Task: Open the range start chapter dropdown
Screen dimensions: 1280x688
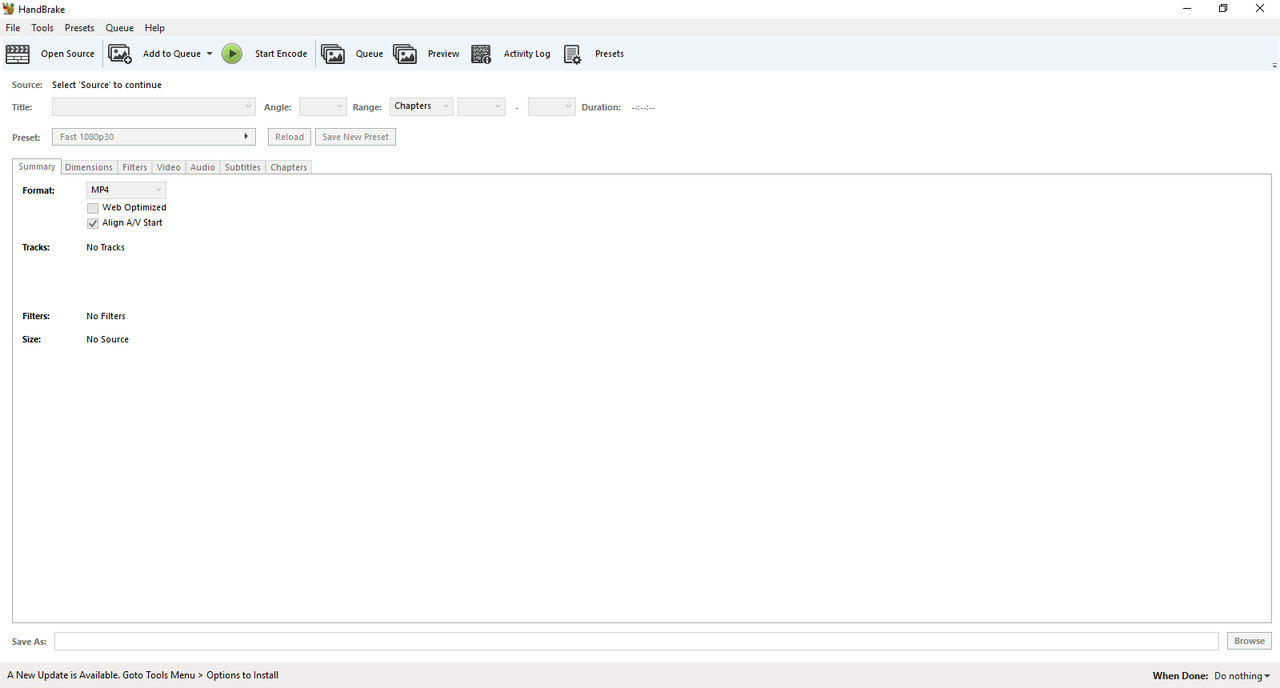Action: pos(481,106)
